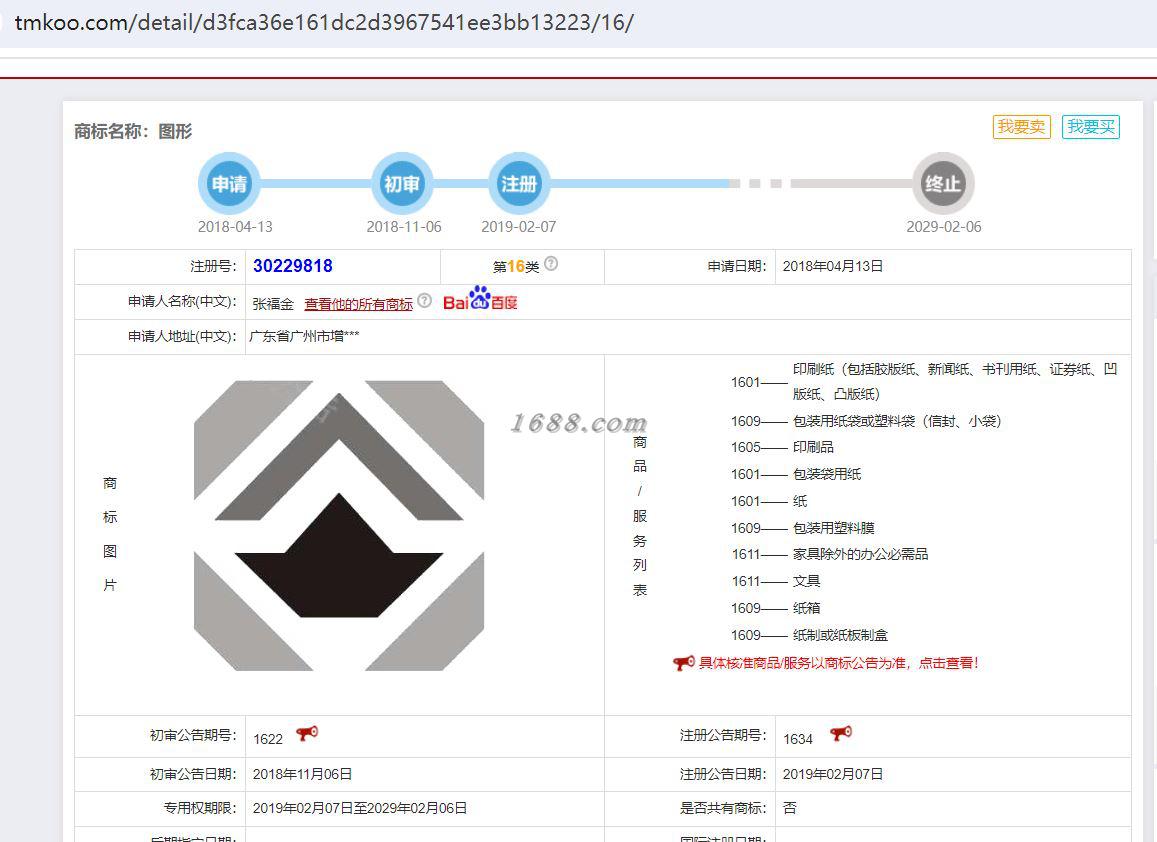Select the timeline date 2019-02-07
Image resolution: width=1157 pixels, height=842 pixels.
pos(519,227)
